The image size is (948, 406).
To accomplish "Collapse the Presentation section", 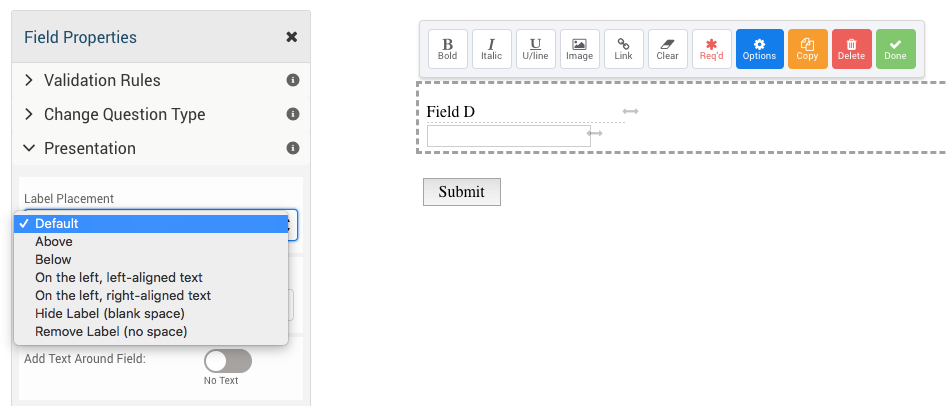I will tap(161, 148).
